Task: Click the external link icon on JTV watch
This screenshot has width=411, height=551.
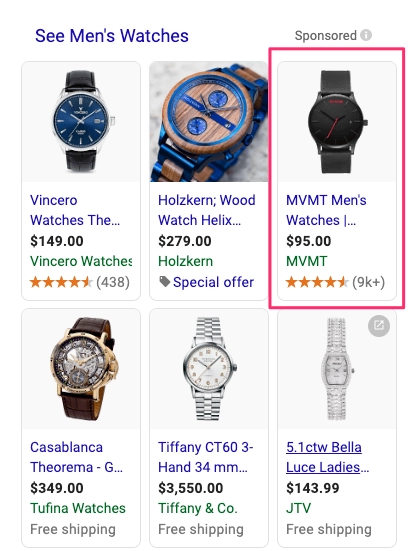Action: coord(379,326)
